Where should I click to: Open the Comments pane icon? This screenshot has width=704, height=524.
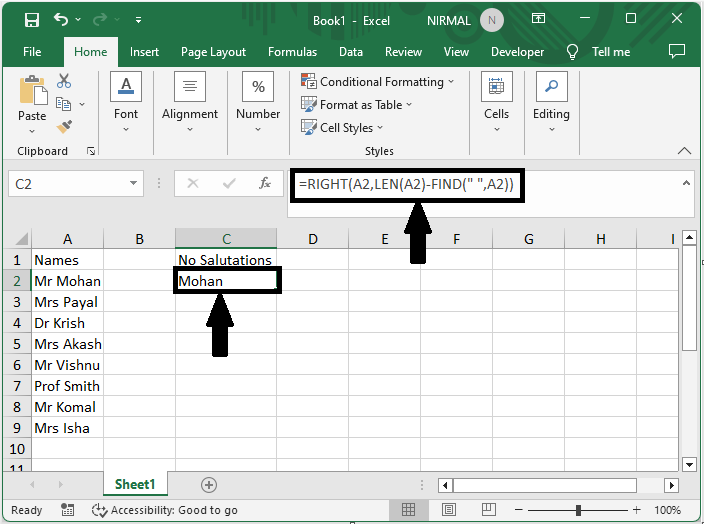pos(677,51)
